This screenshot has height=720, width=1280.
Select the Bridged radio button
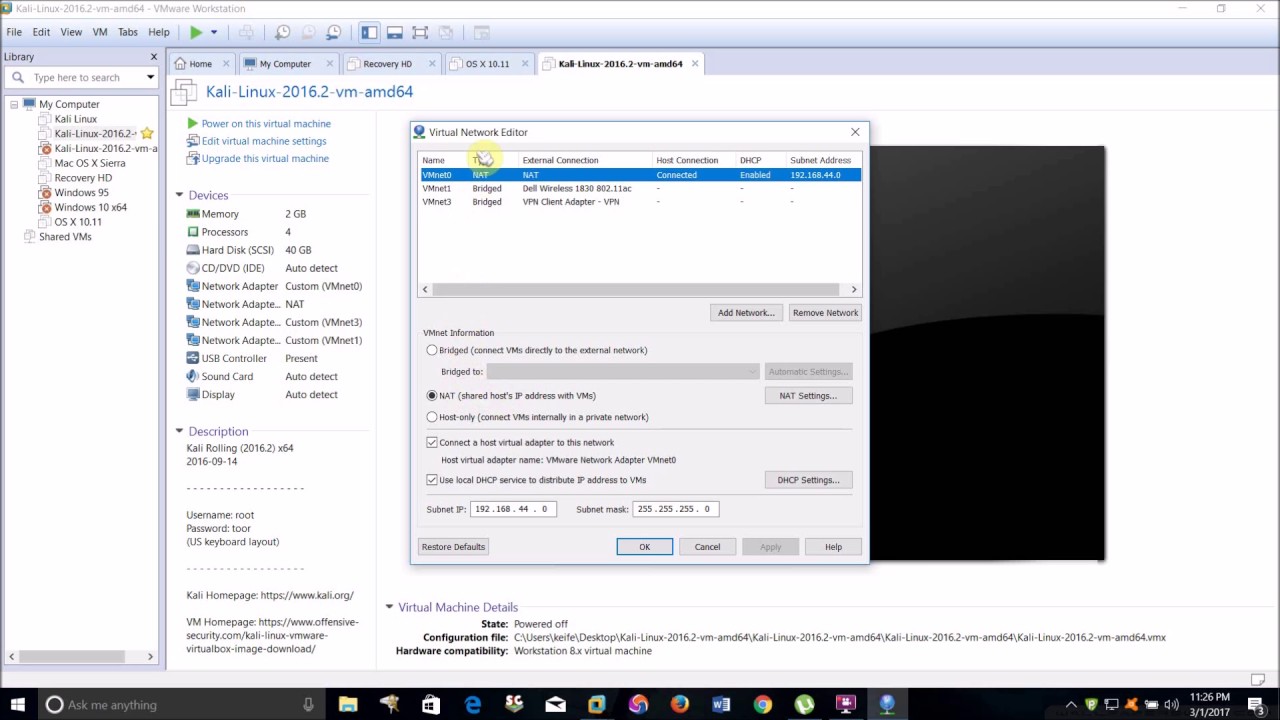tap(432, 350)
